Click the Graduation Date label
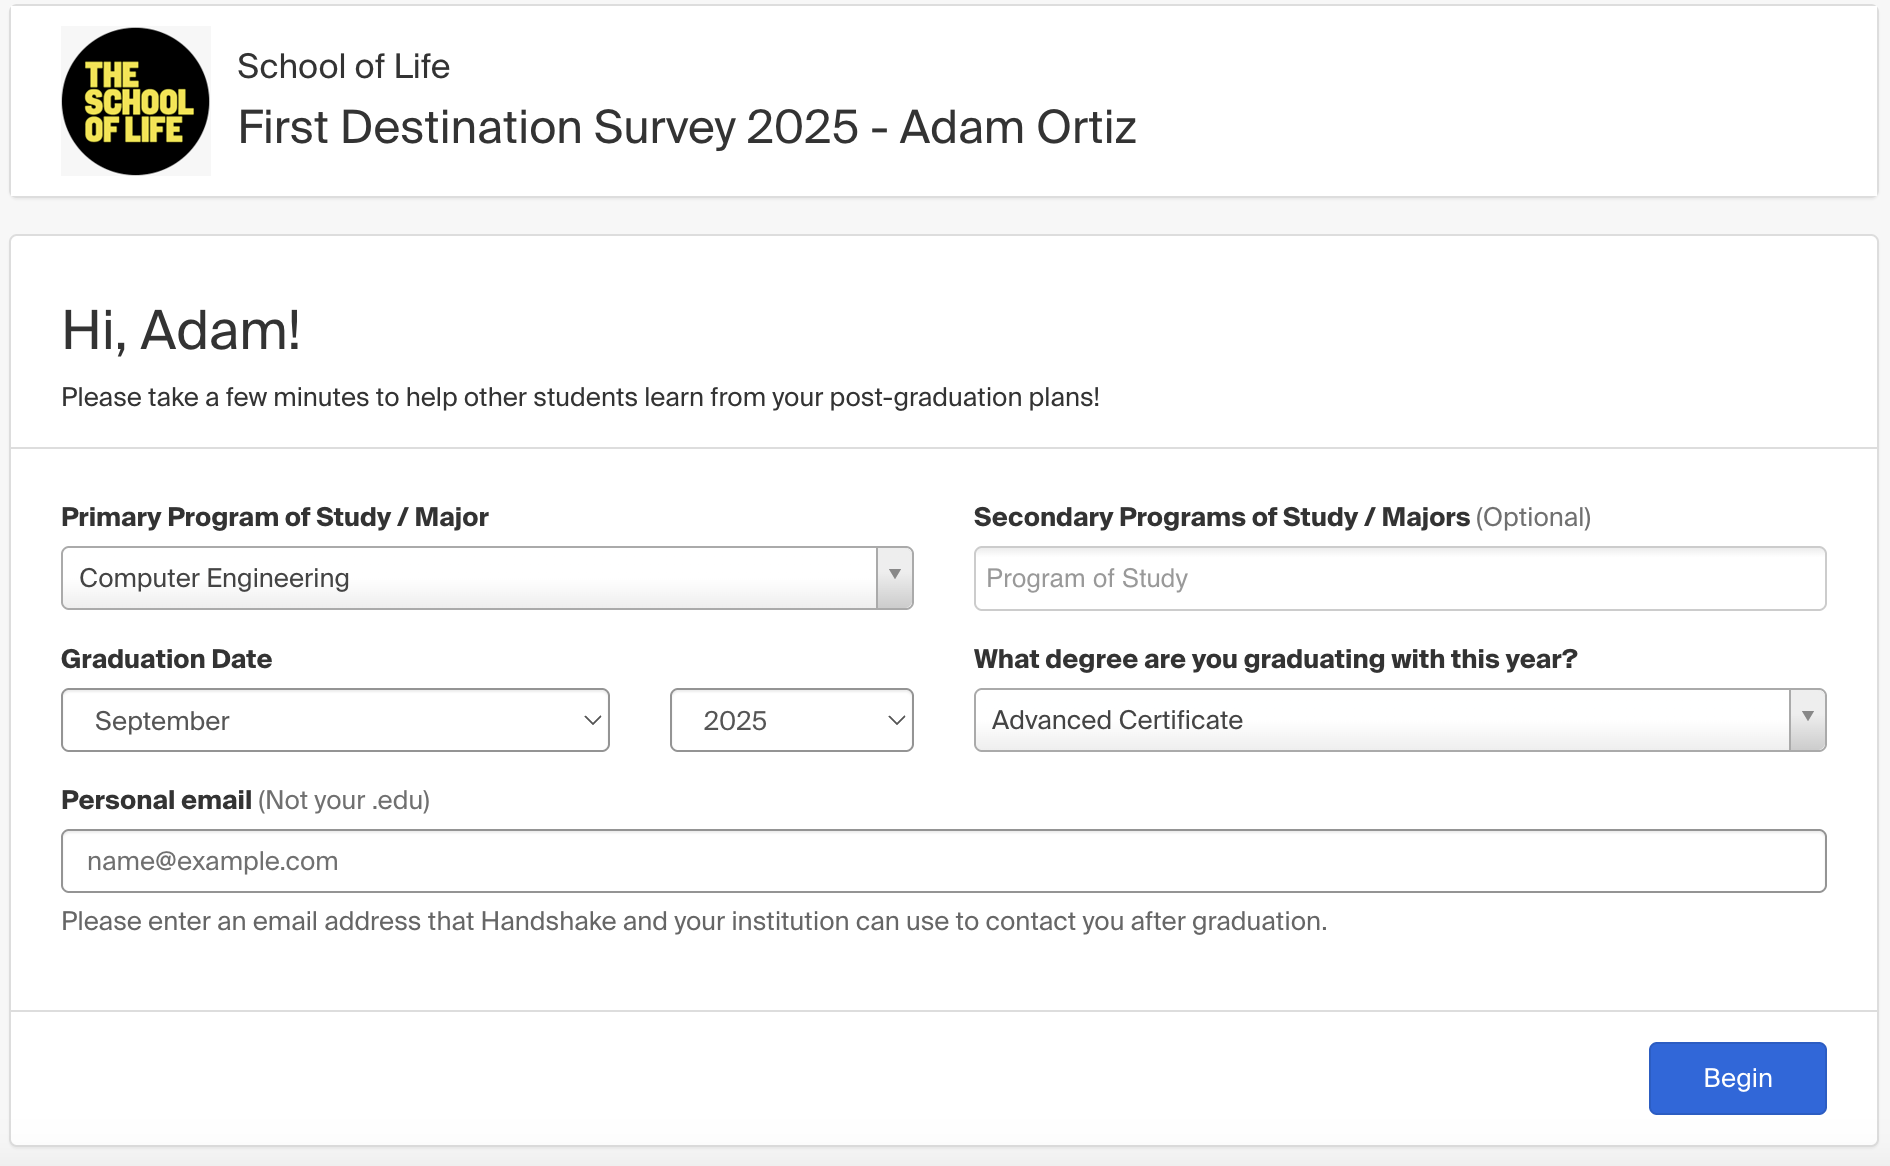The width and height of the screenshot is (1890, 1166). tap(167, 659)
